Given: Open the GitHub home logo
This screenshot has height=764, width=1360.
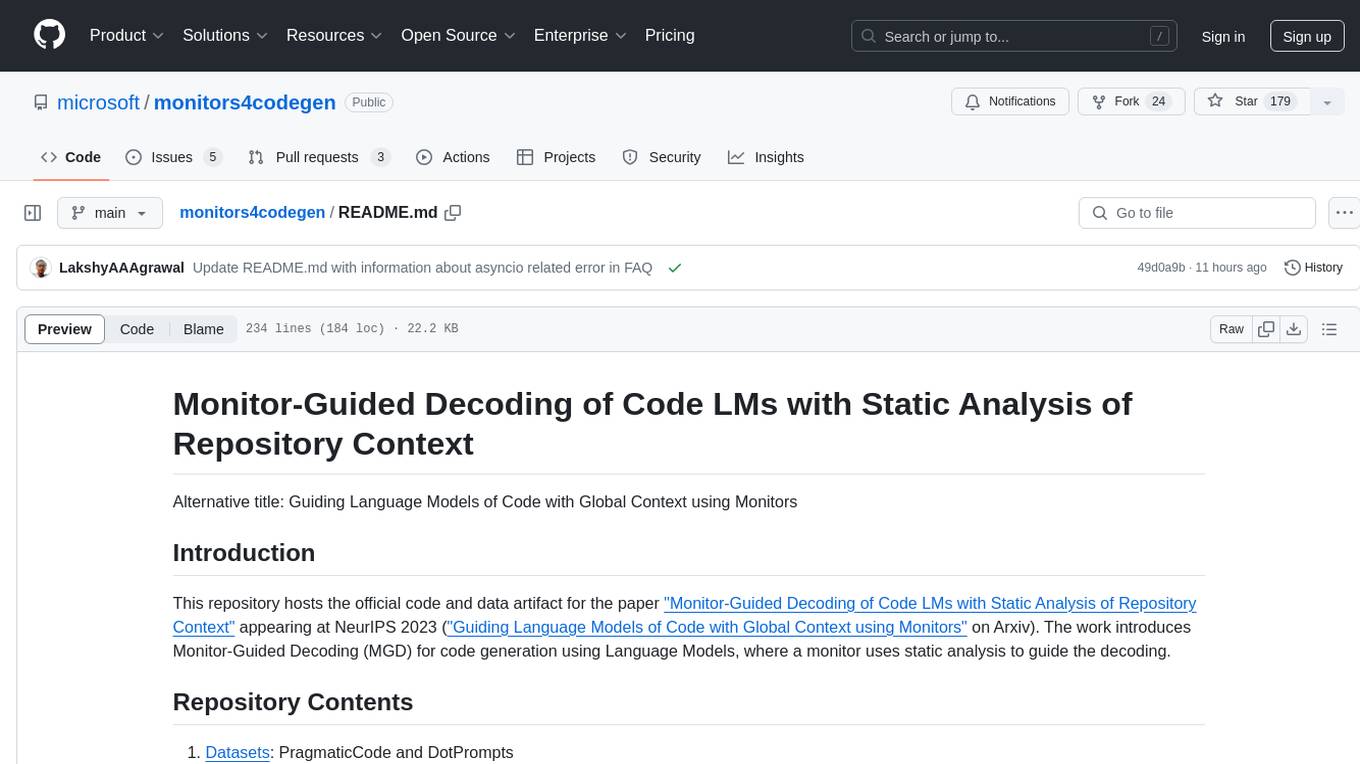Looking at the screenshot, I should (50, 35).
